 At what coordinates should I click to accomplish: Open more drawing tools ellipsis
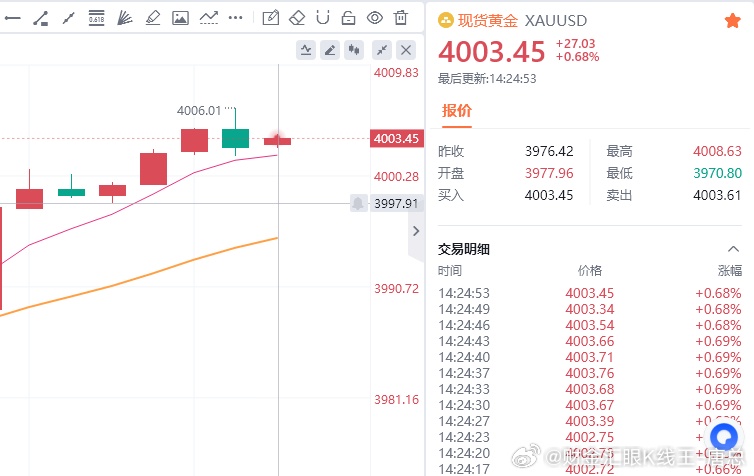tap(236, 18)
